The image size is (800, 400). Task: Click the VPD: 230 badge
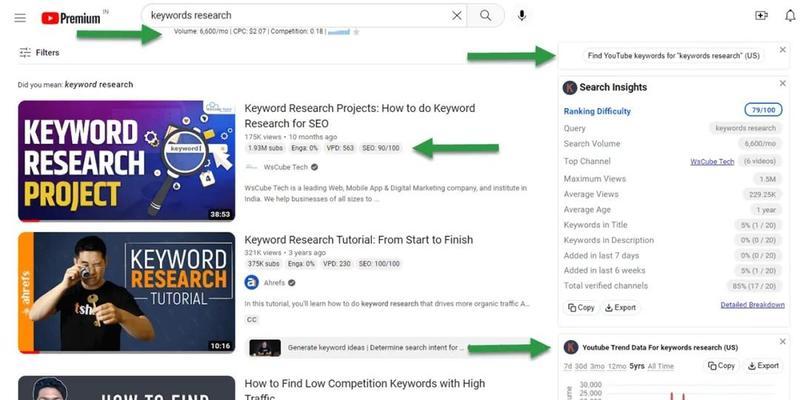pyautogui.click(x=337, y=264)
